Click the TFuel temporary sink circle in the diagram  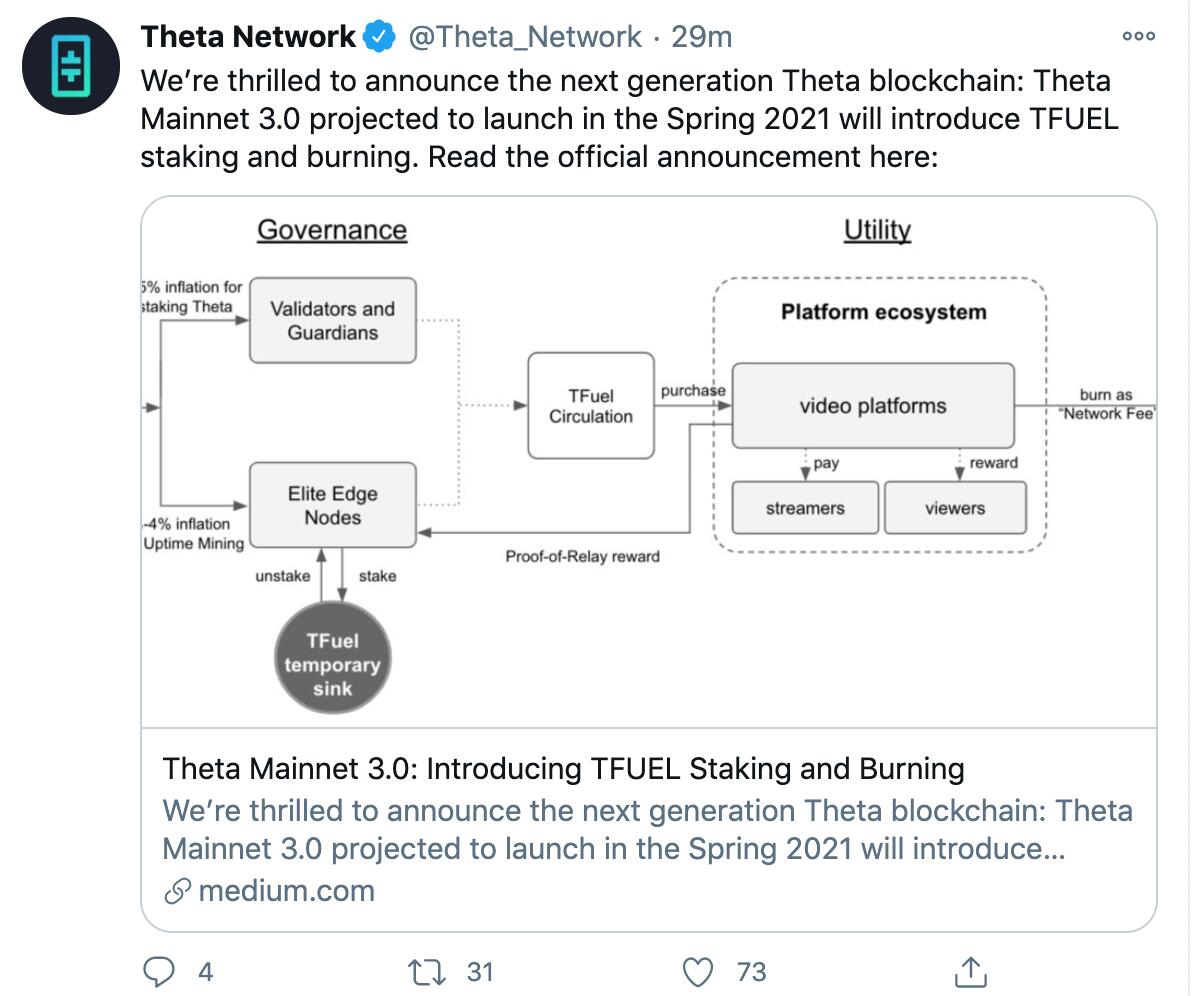tap(333, 658)
